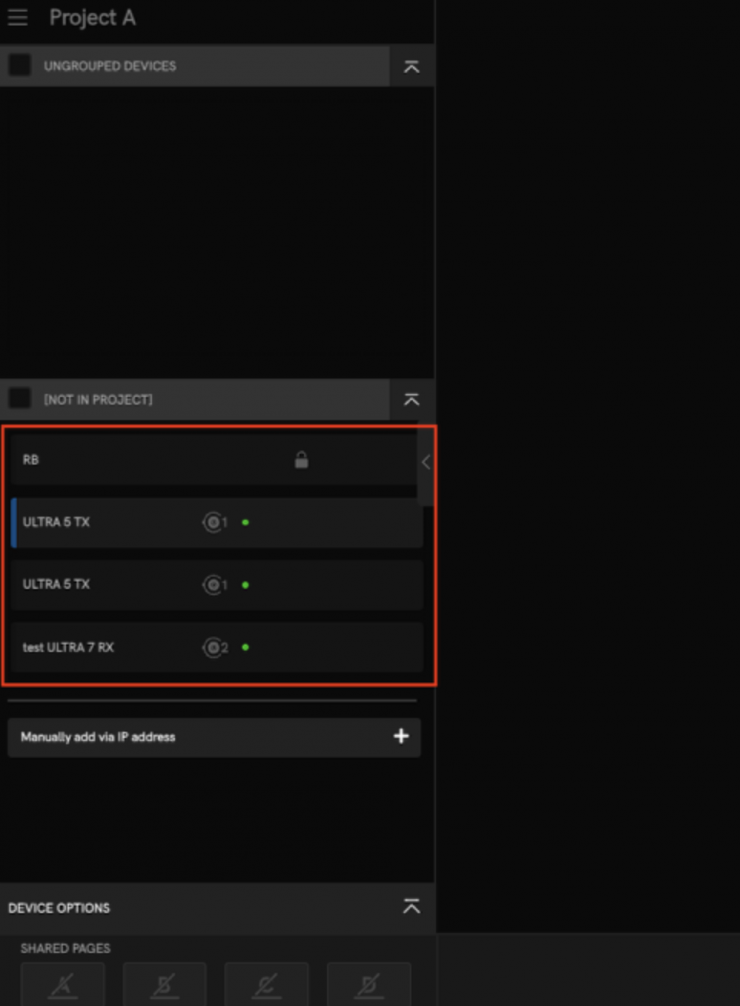This screenshot has height=1006, width=740.
Task: Click the lock icon on RB
Action: 301,460
